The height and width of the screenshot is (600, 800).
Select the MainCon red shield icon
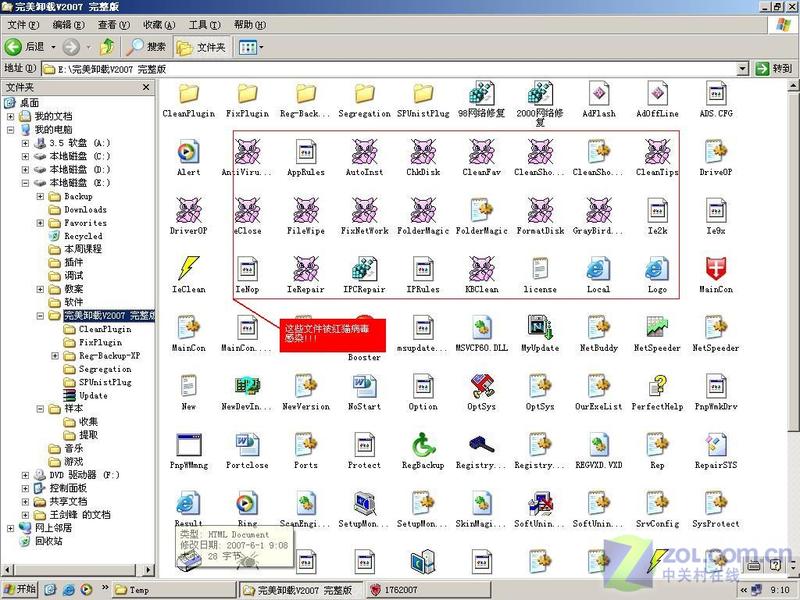pos(716,269)
